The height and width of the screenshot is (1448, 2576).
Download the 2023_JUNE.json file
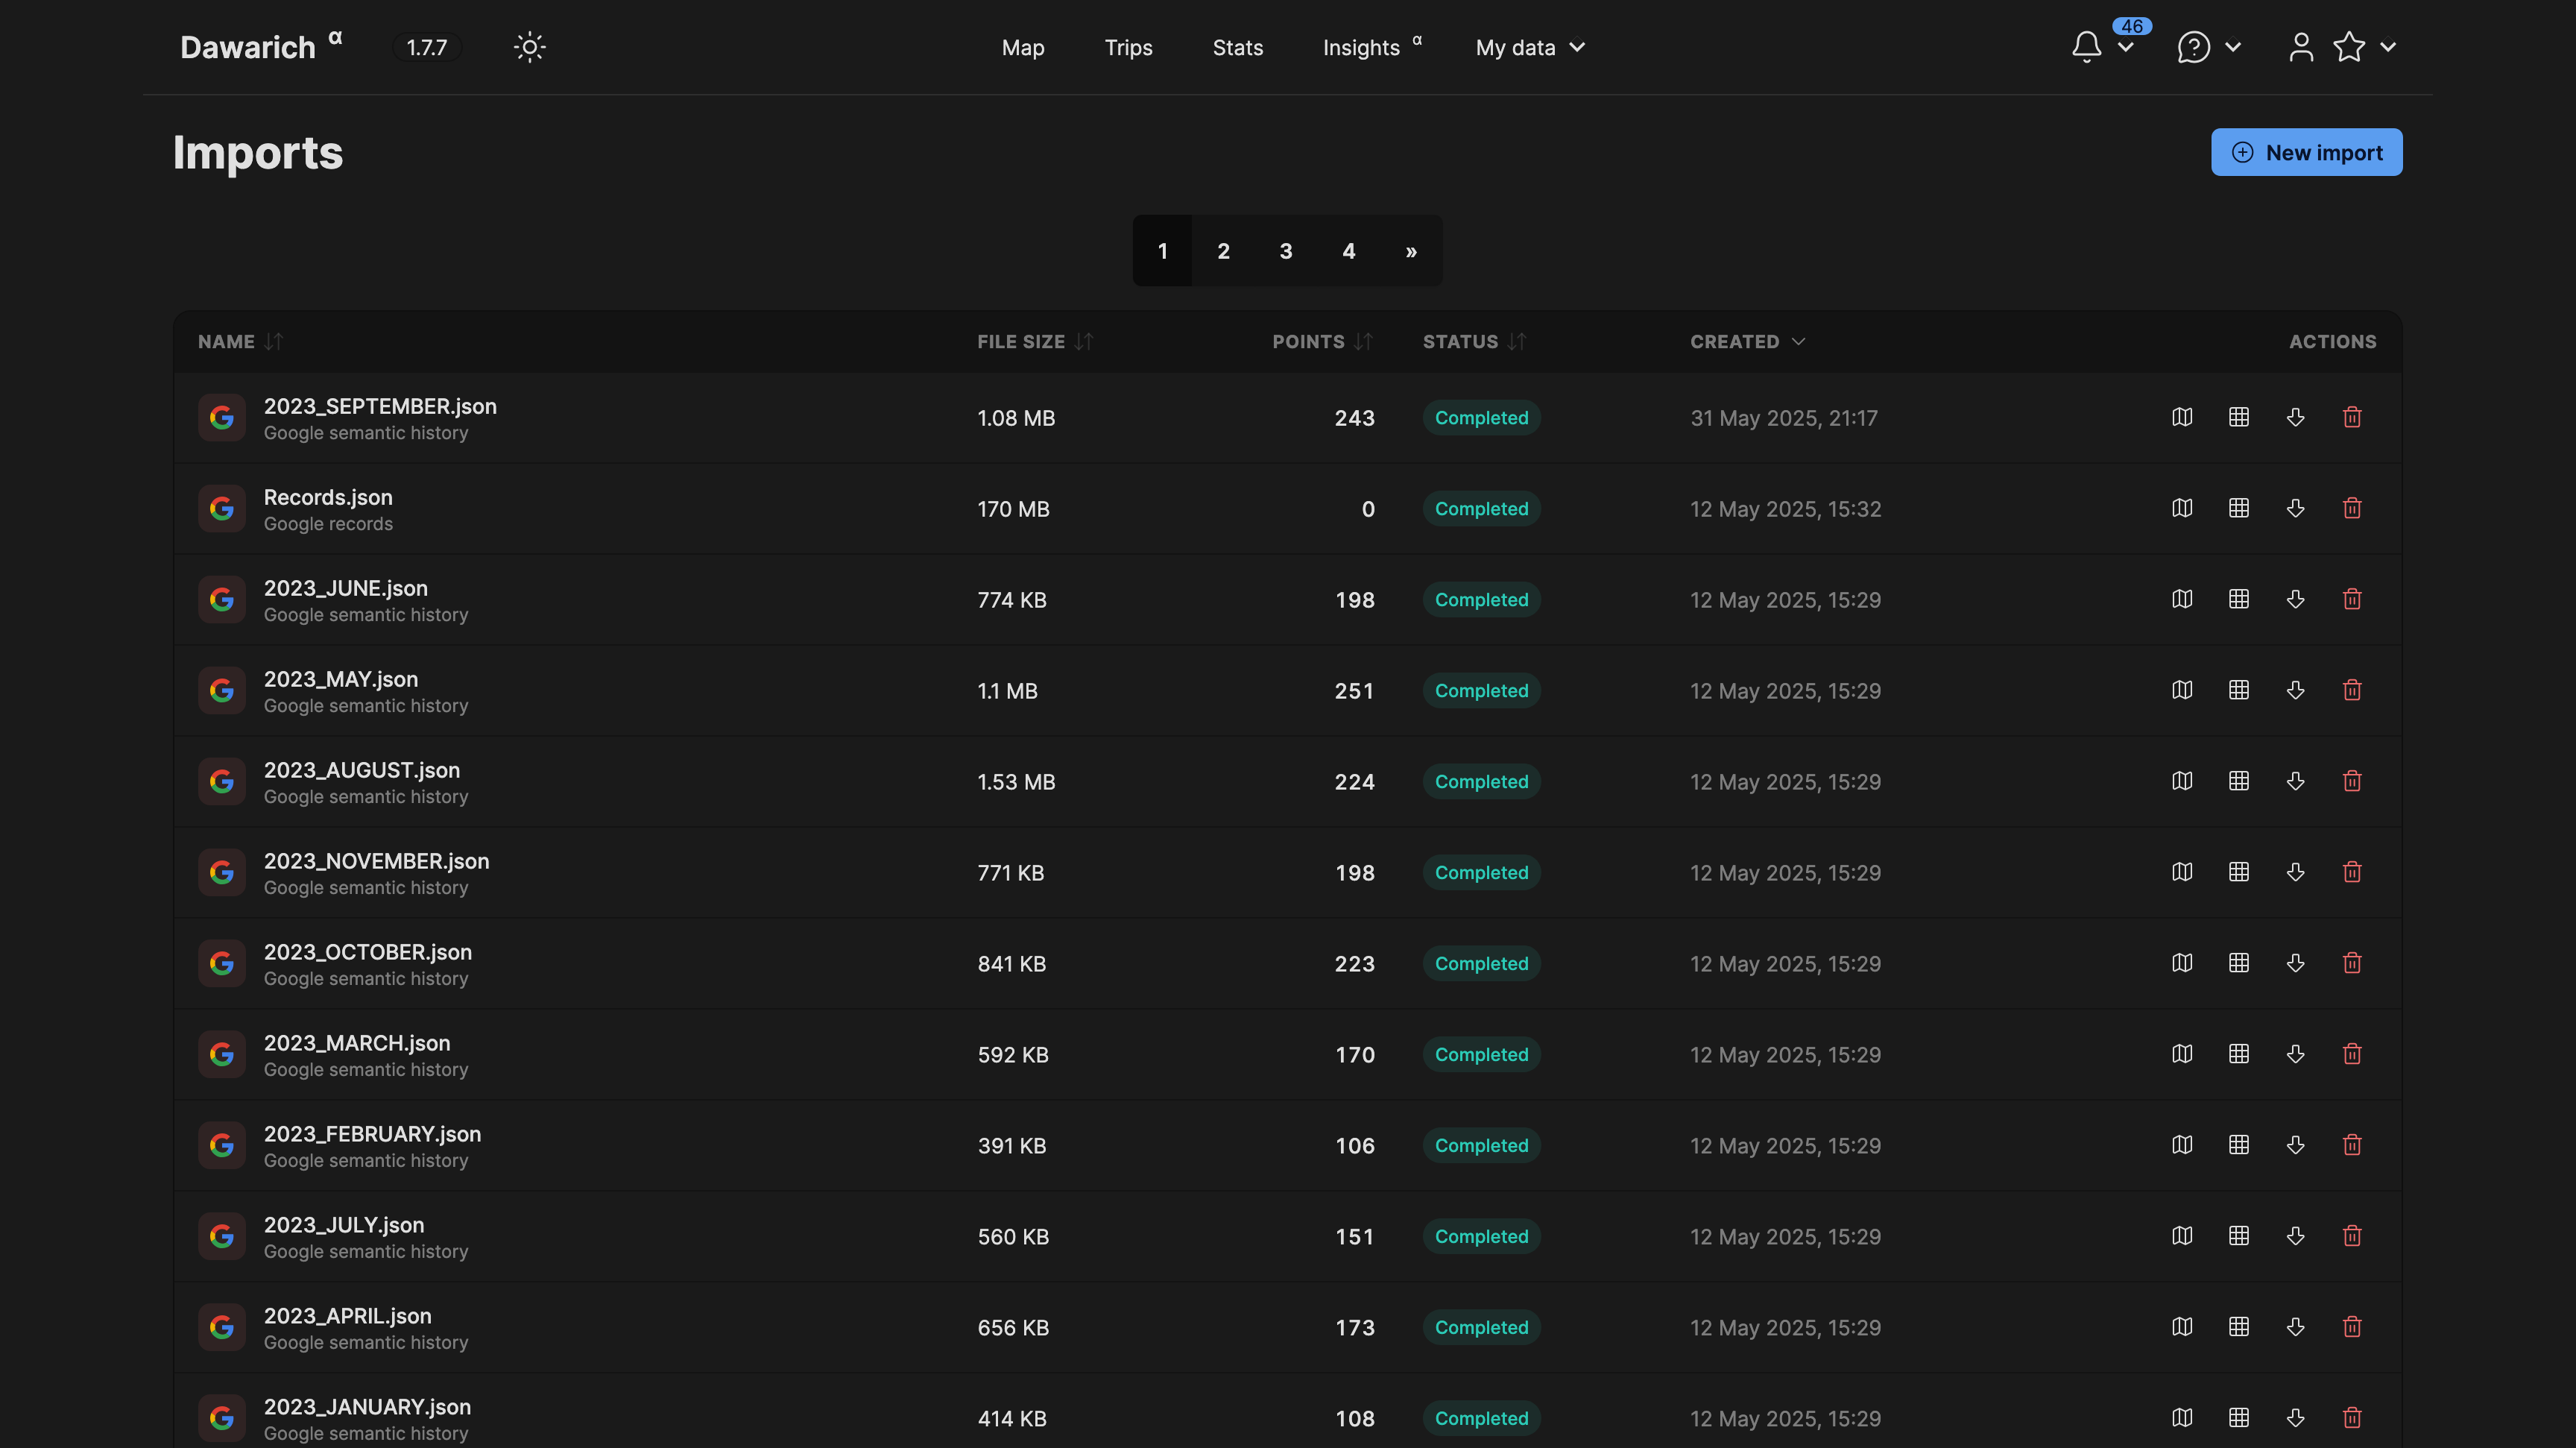[x=2295, y=599]
